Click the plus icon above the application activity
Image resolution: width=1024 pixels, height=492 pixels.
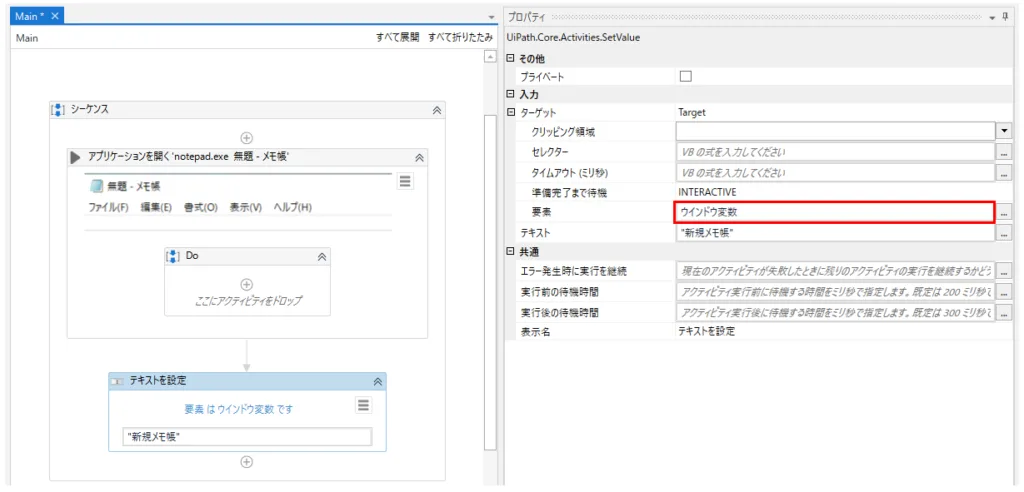coord(247,138)
